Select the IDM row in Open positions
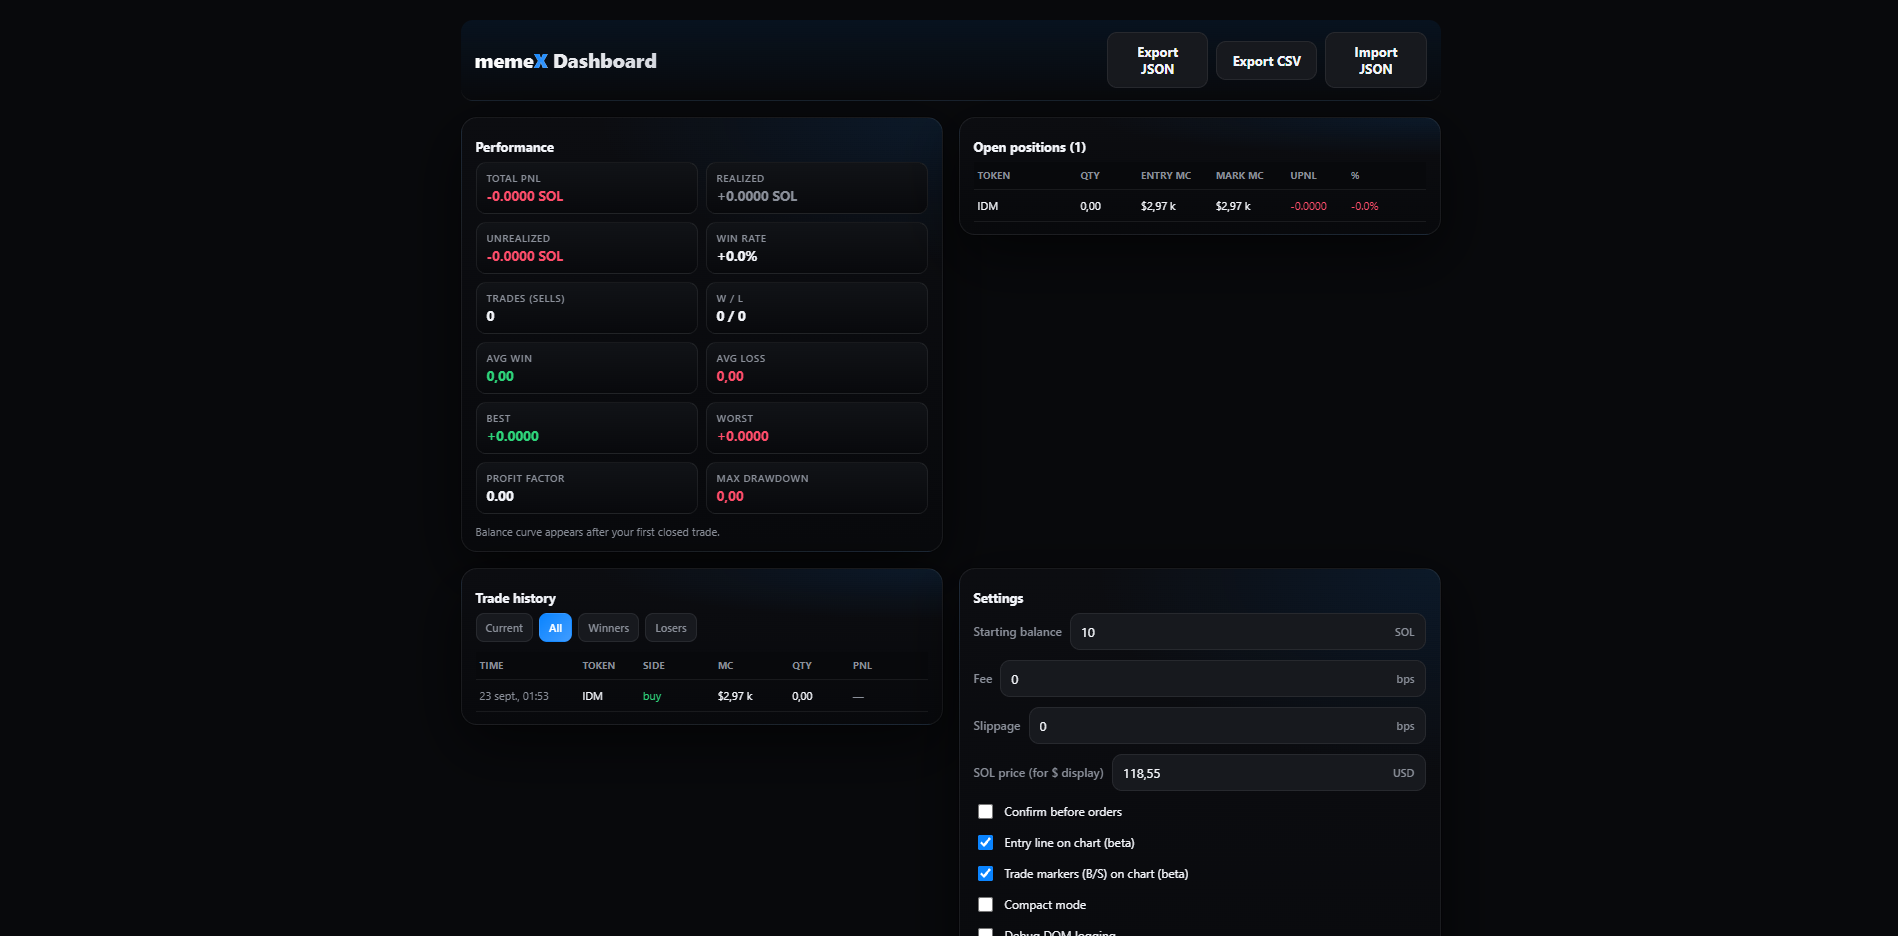 (x=1199, y=206)
